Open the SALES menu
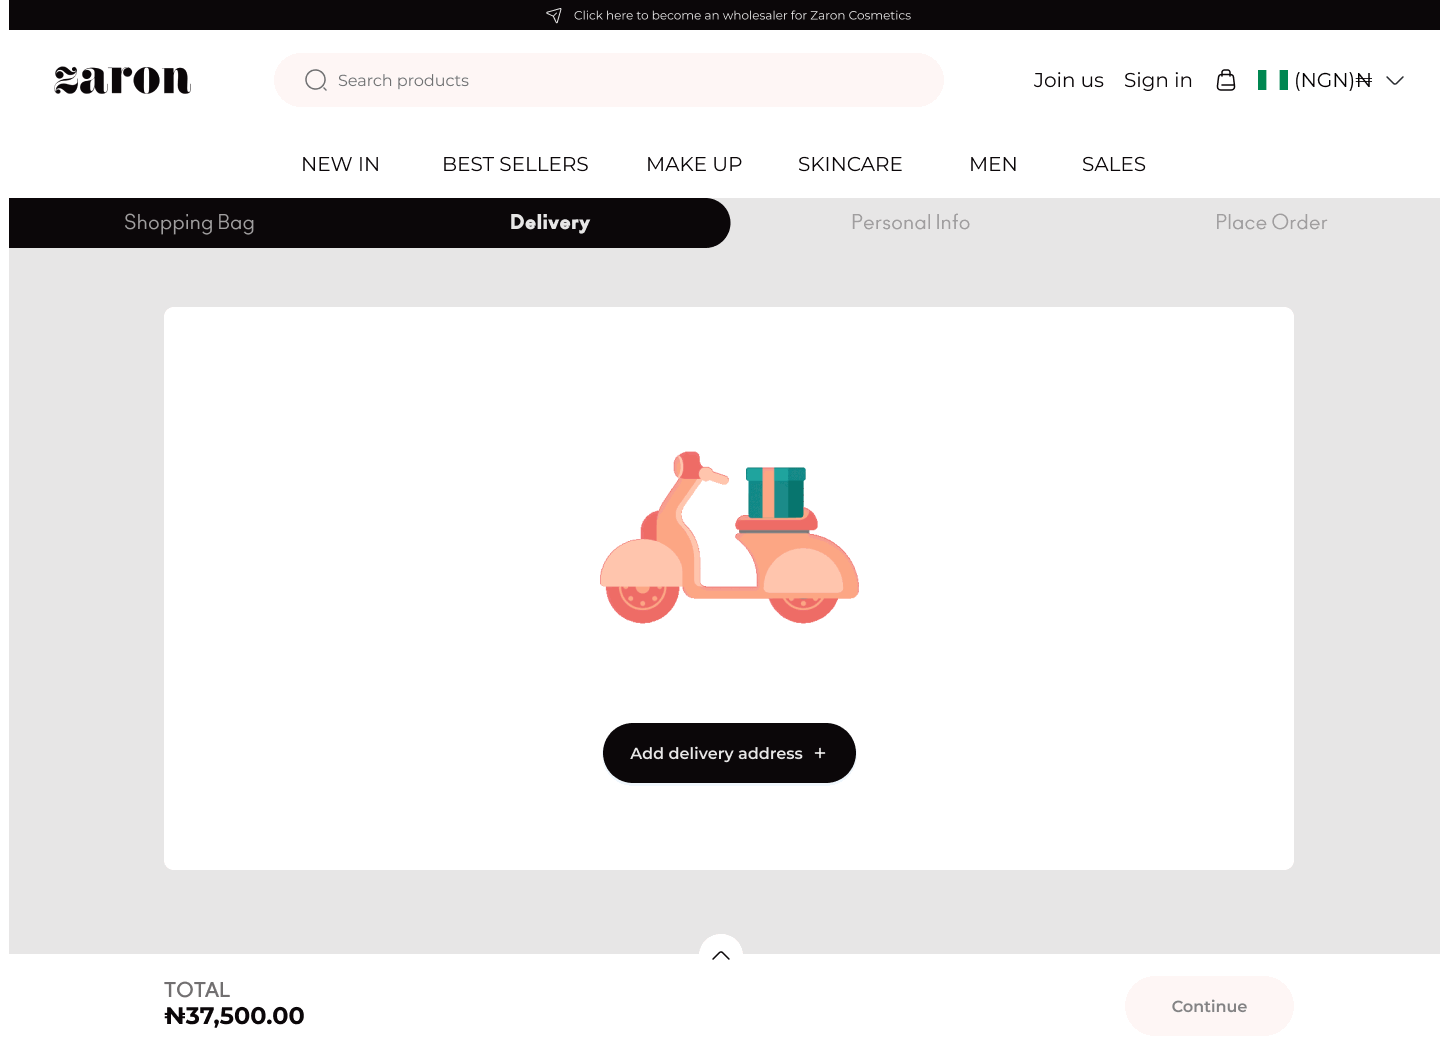 click(x=1114, y=164)
